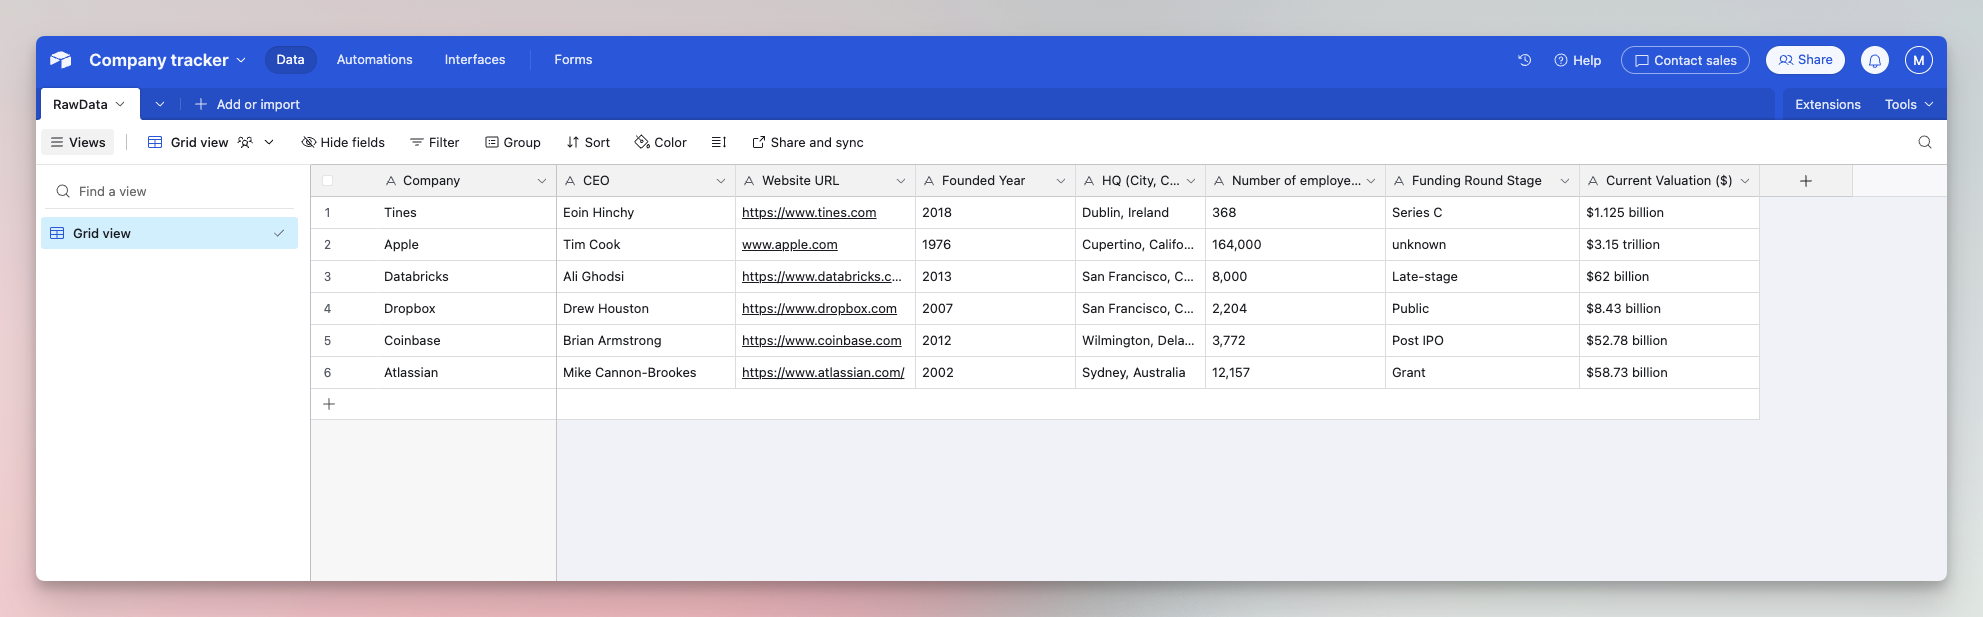Open the Tools menu
1983x617 pixels.
(1909, 104)
